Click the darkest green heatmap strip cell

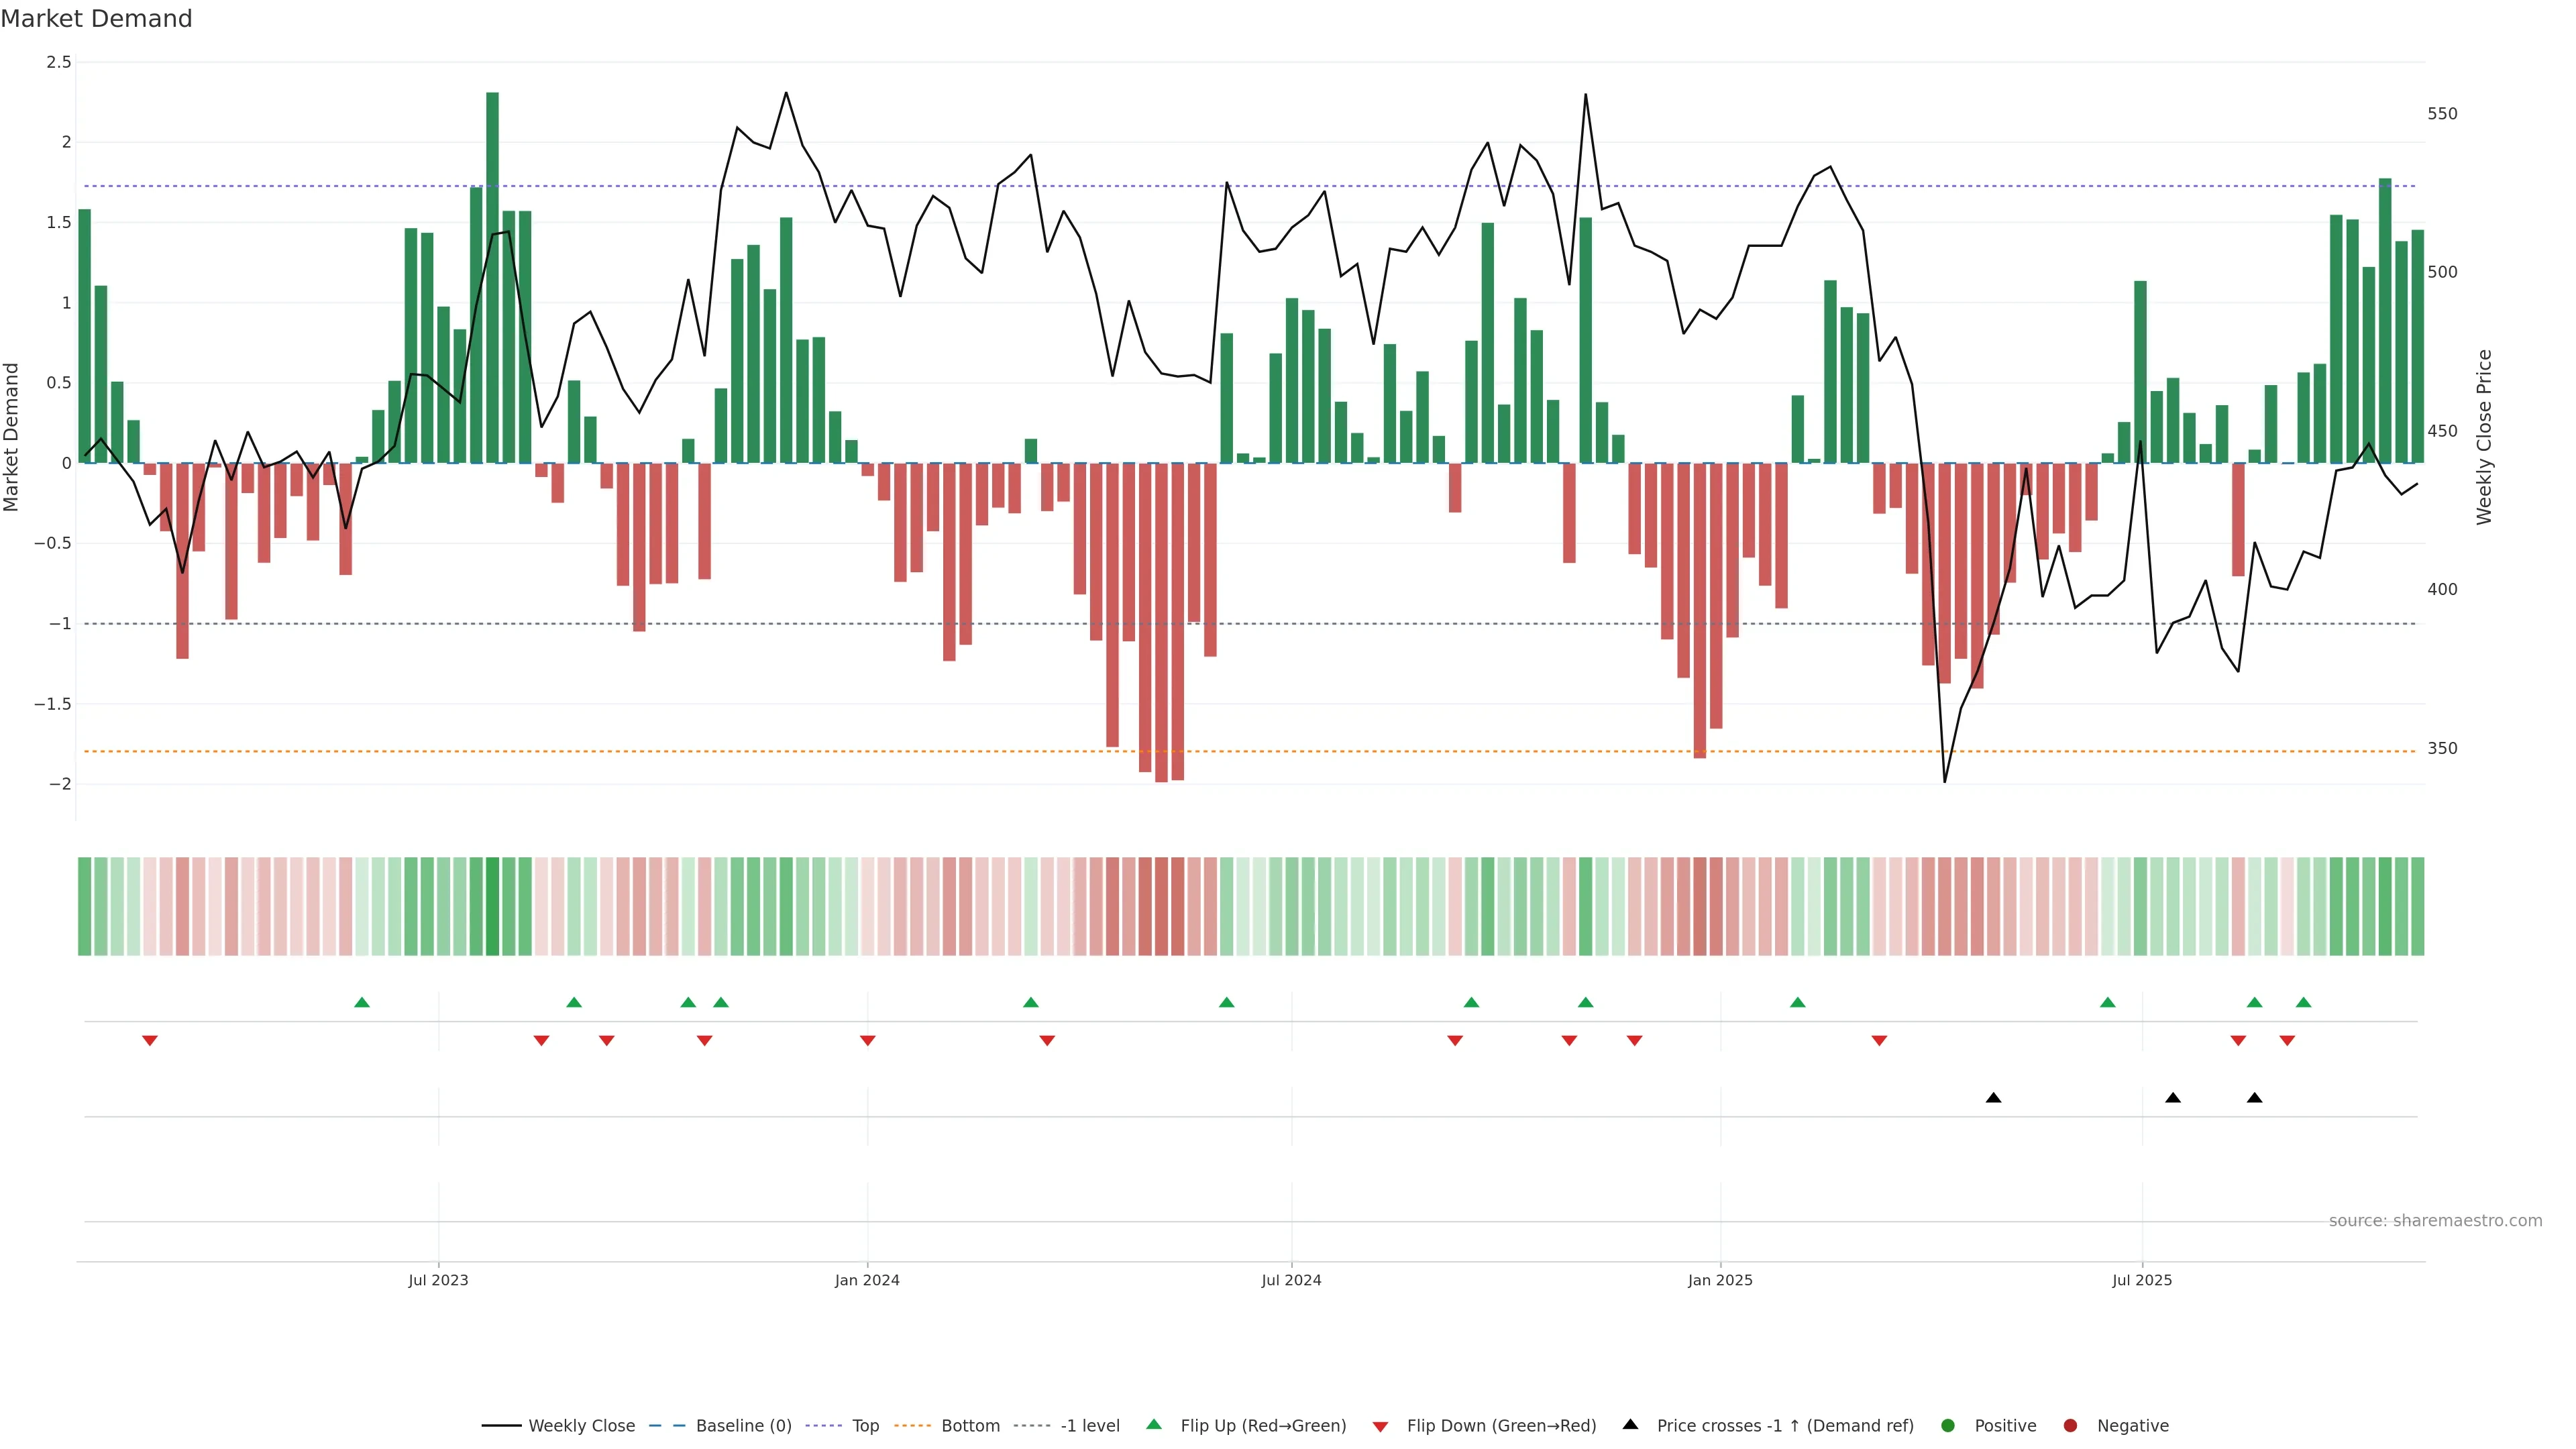[x=492, y=906]
